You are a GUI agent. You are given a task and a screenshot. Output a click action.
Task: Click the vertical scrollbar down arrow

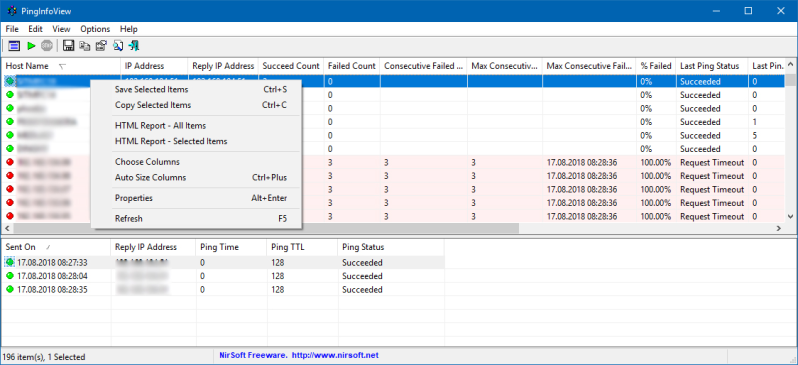(790, 216)
